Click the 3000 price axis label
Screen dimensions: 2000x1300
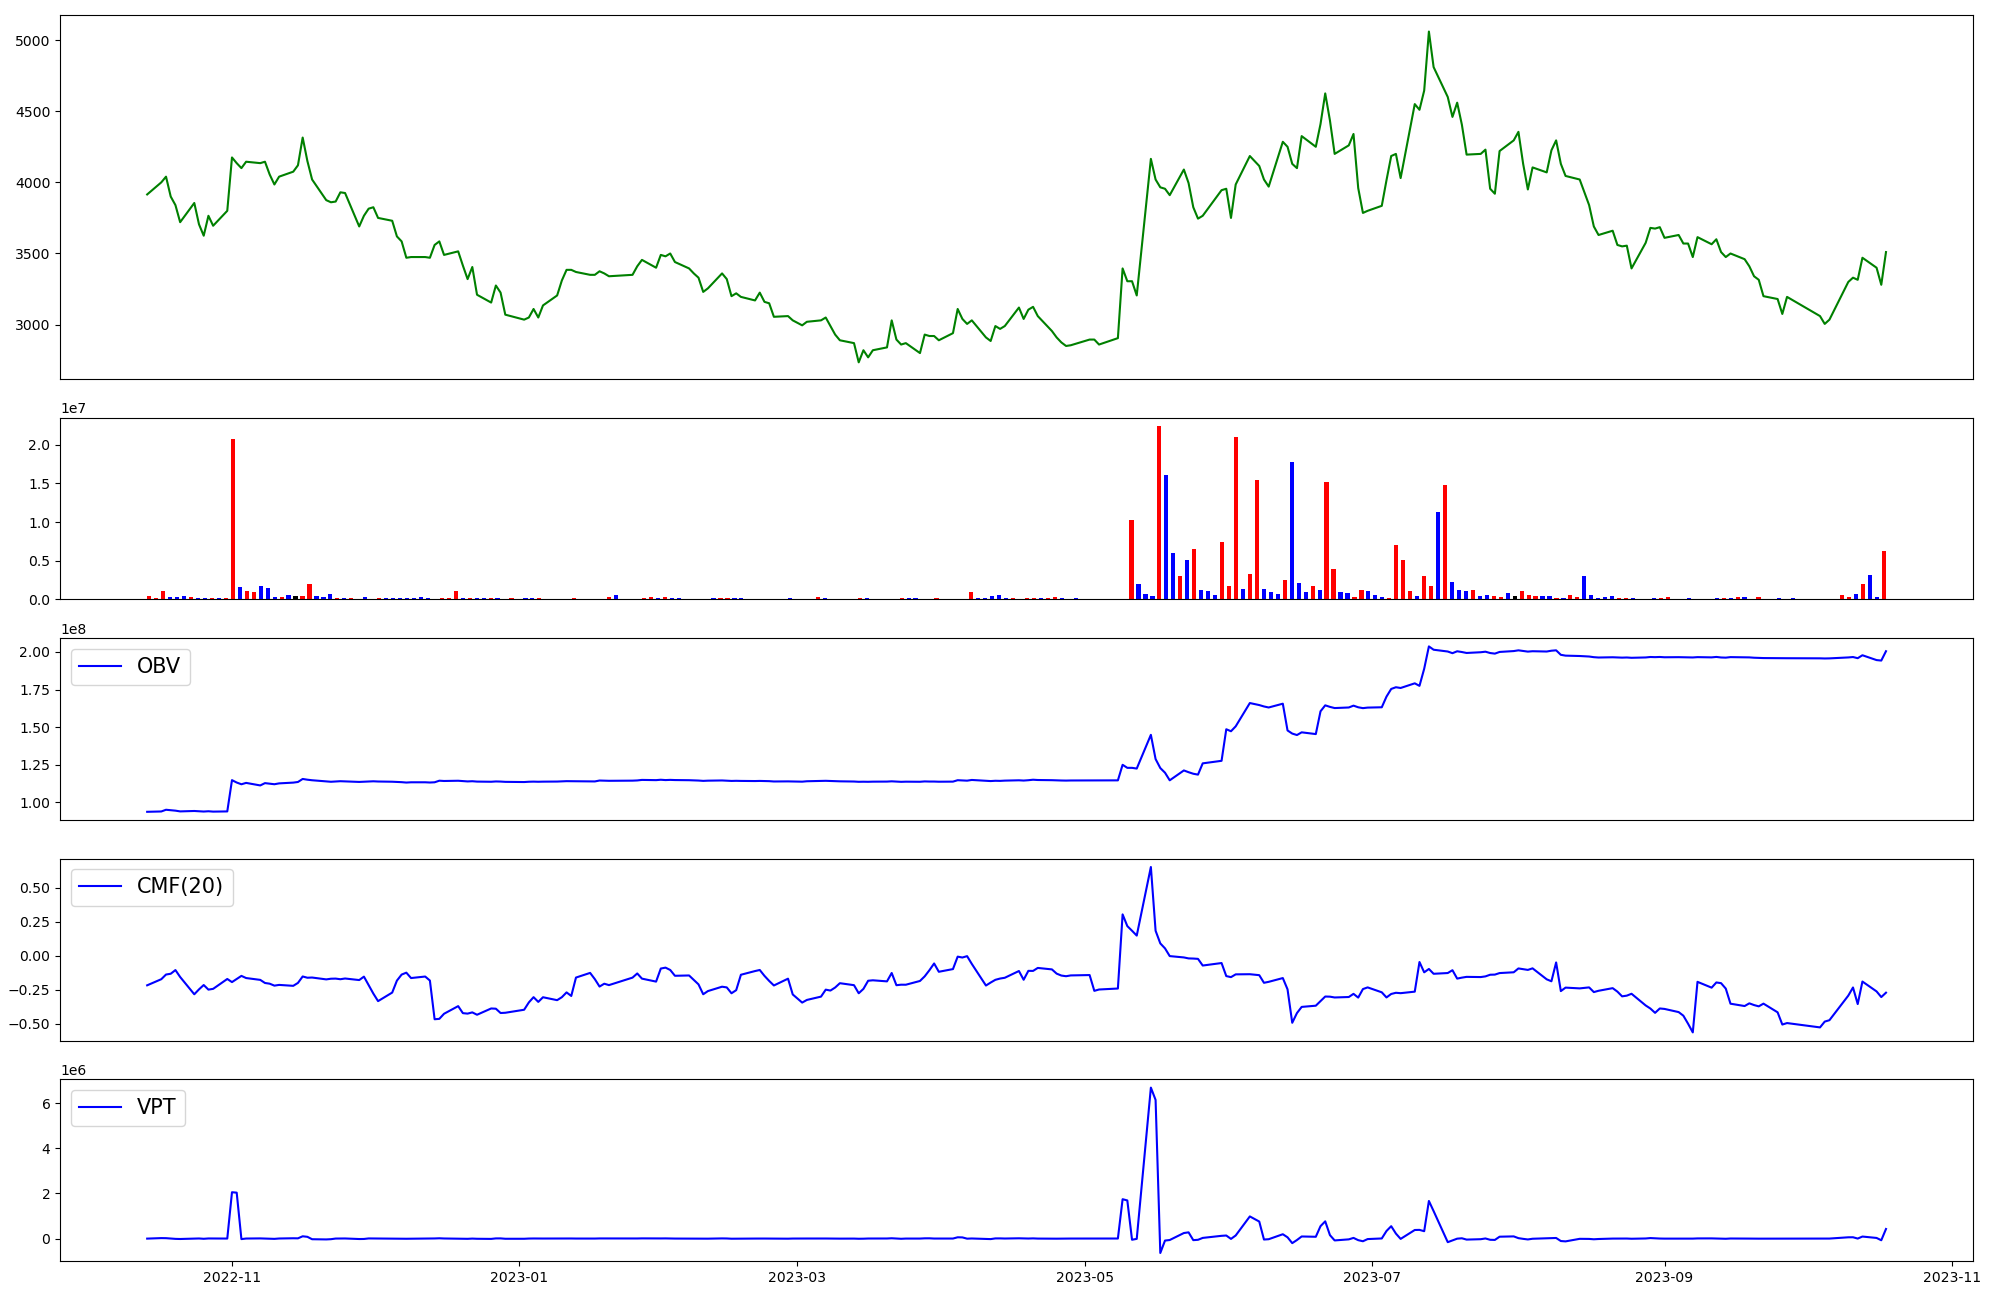33,325
